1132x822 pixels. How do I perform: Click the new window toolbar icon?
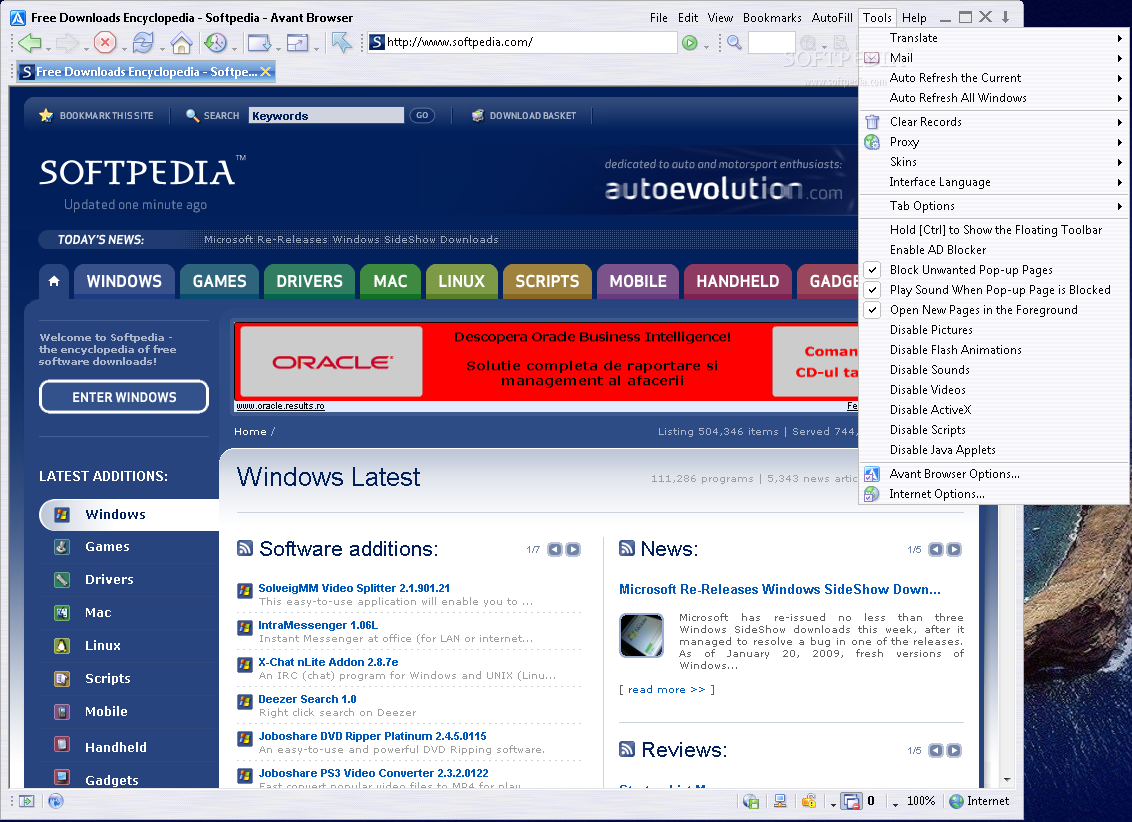(x=258, y=43)
